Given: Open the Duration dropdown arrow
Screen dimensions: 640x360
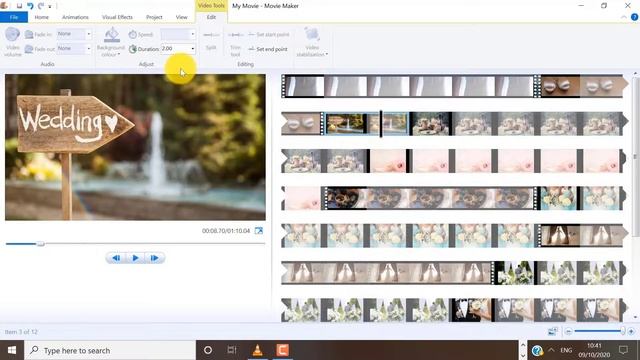Looking at the screenshot, I should click(193, 49).
